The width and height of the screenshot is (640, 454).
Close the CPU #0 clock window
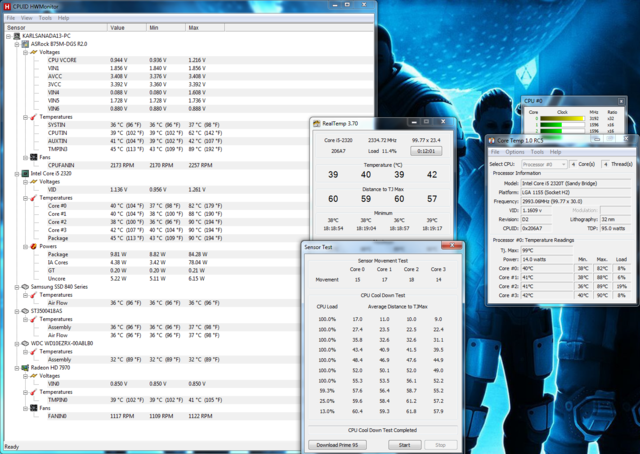pyautogui.click(x=621, y=101)
